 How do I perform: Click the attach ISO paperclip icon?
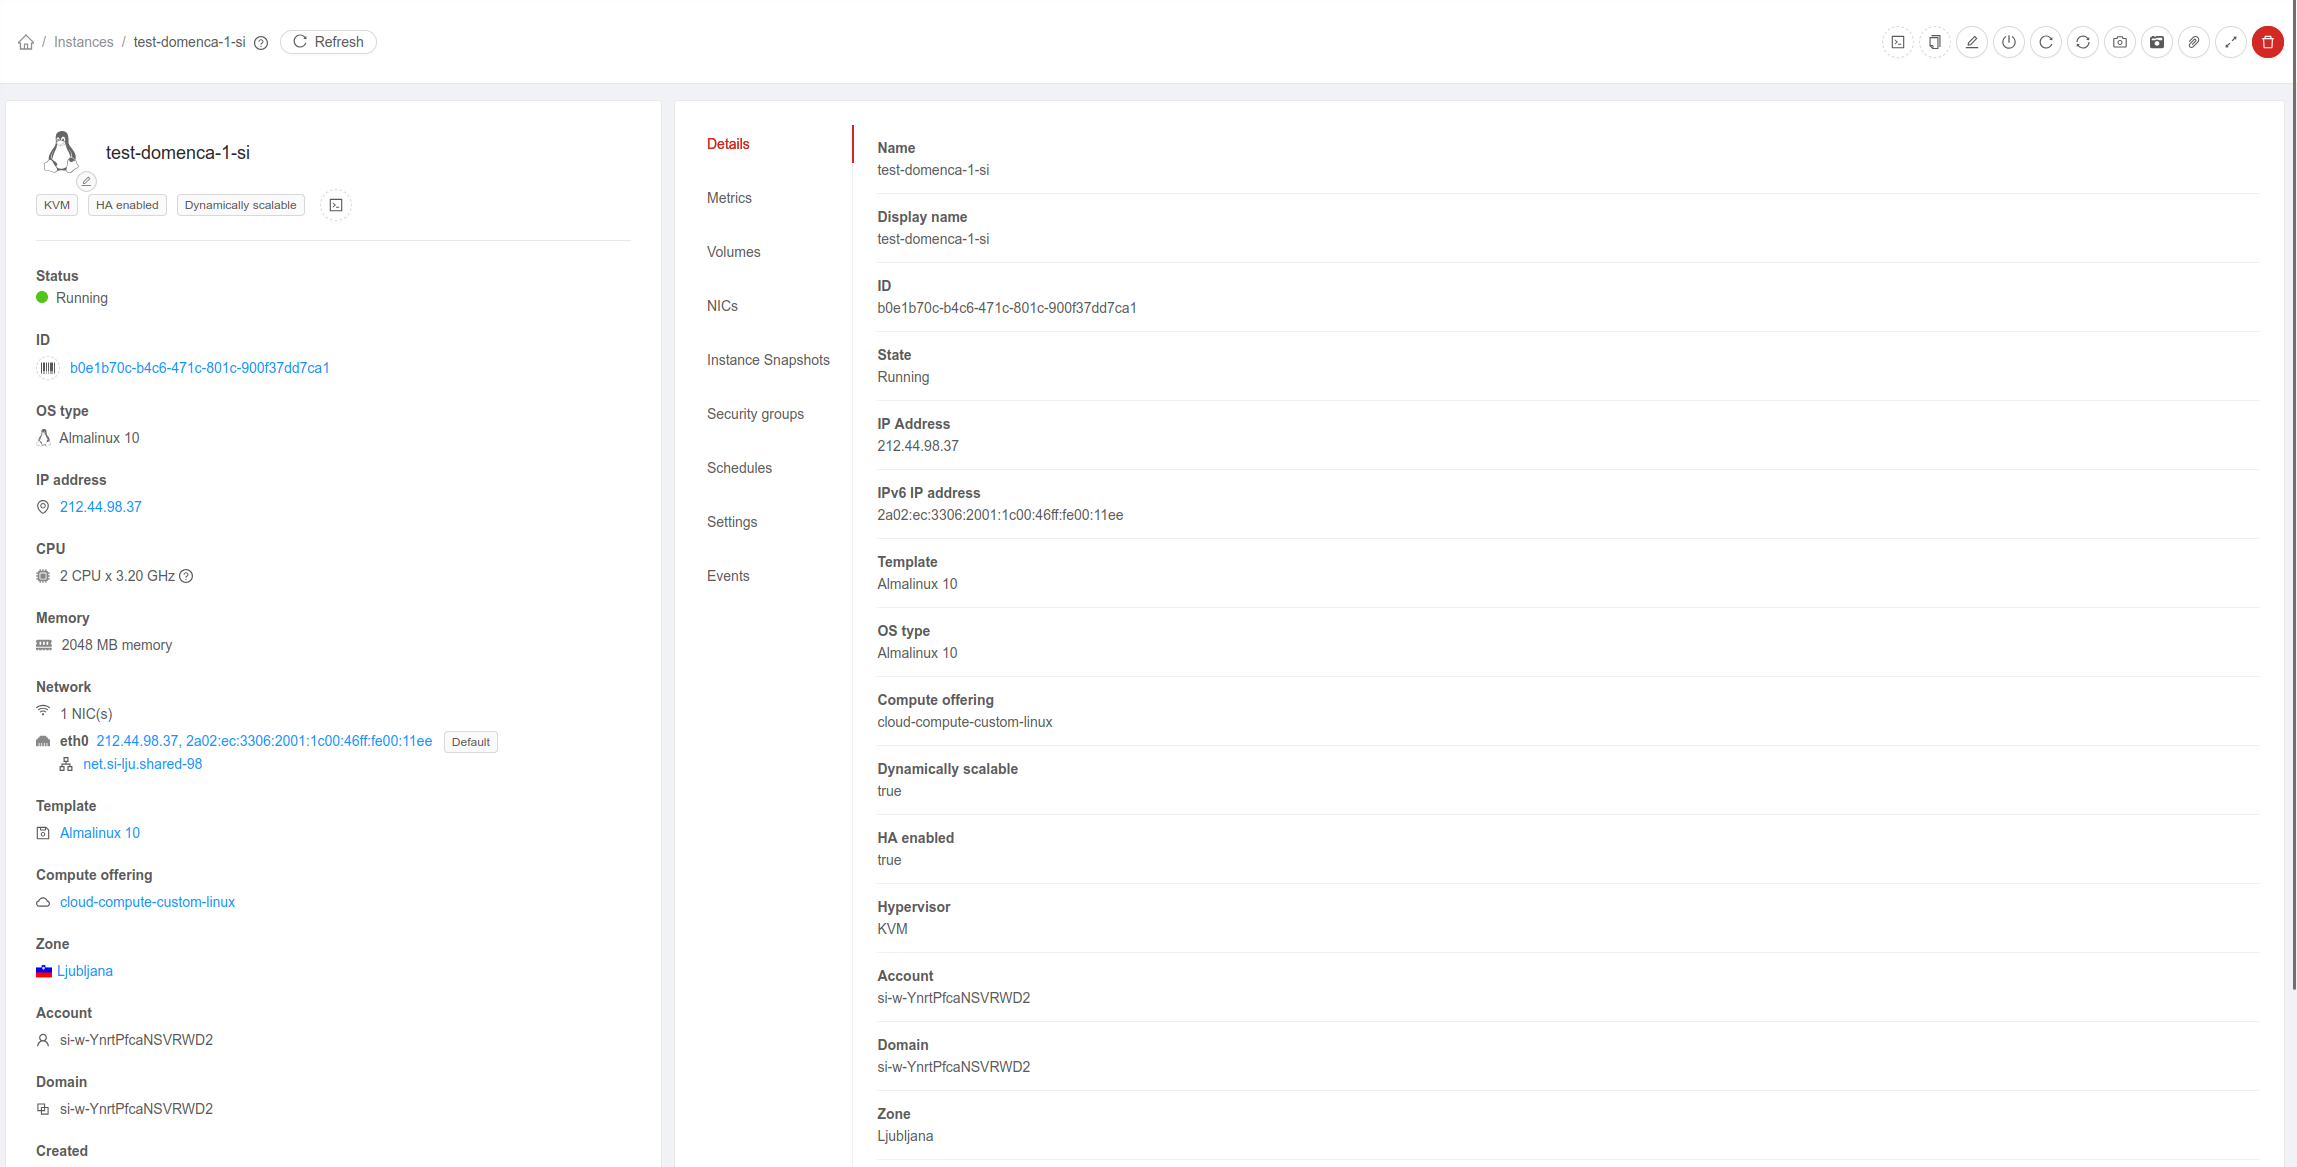coord(2193,42)
